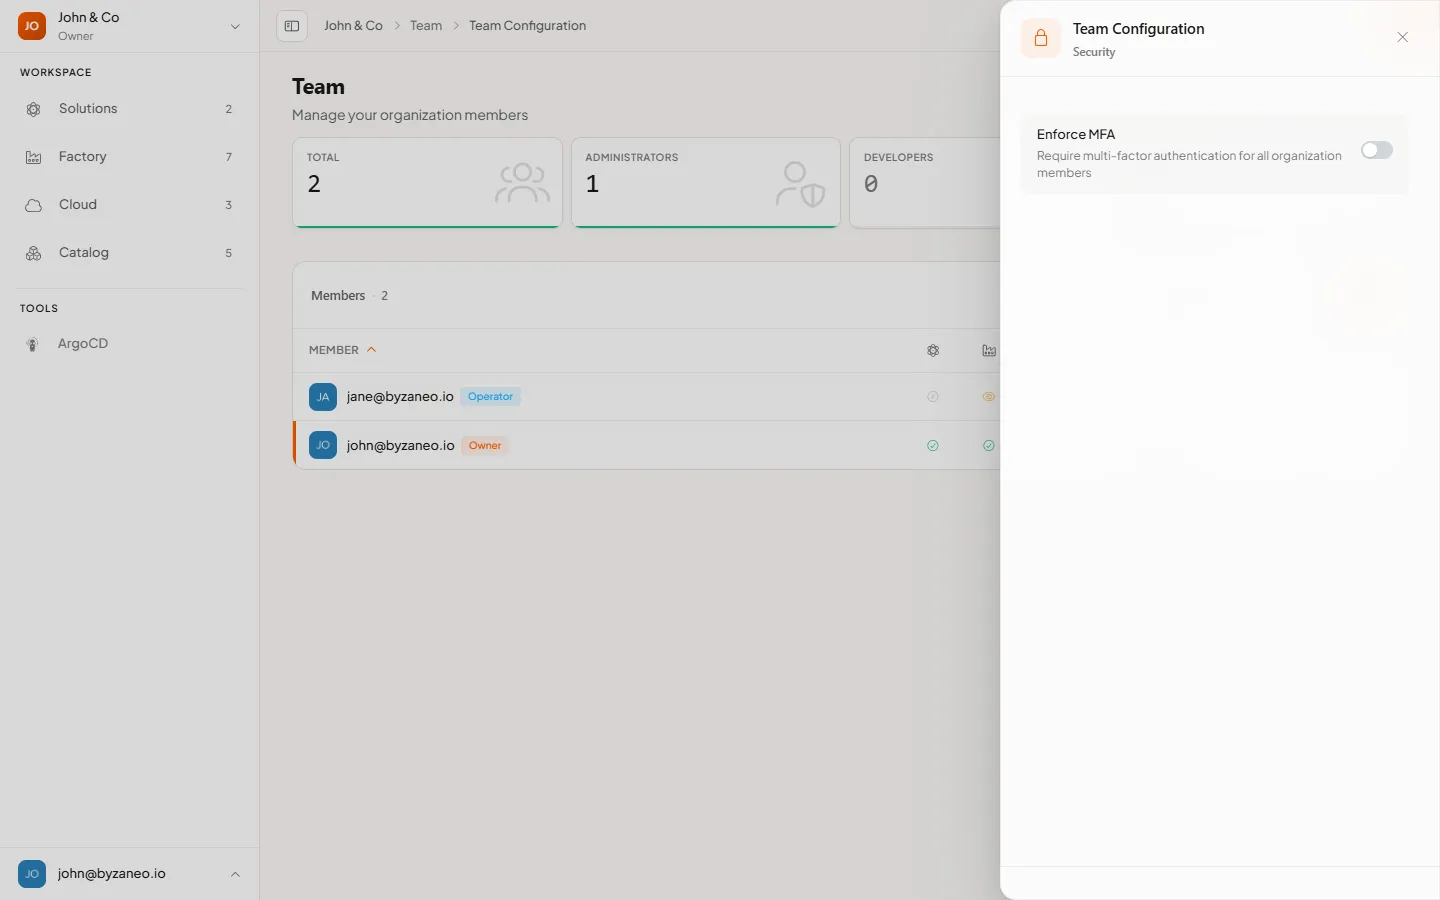Open Cloud in the workspace sidebar
This screenshot has width=1440, height=900.
pyautogui.click(x=130, y=205)
